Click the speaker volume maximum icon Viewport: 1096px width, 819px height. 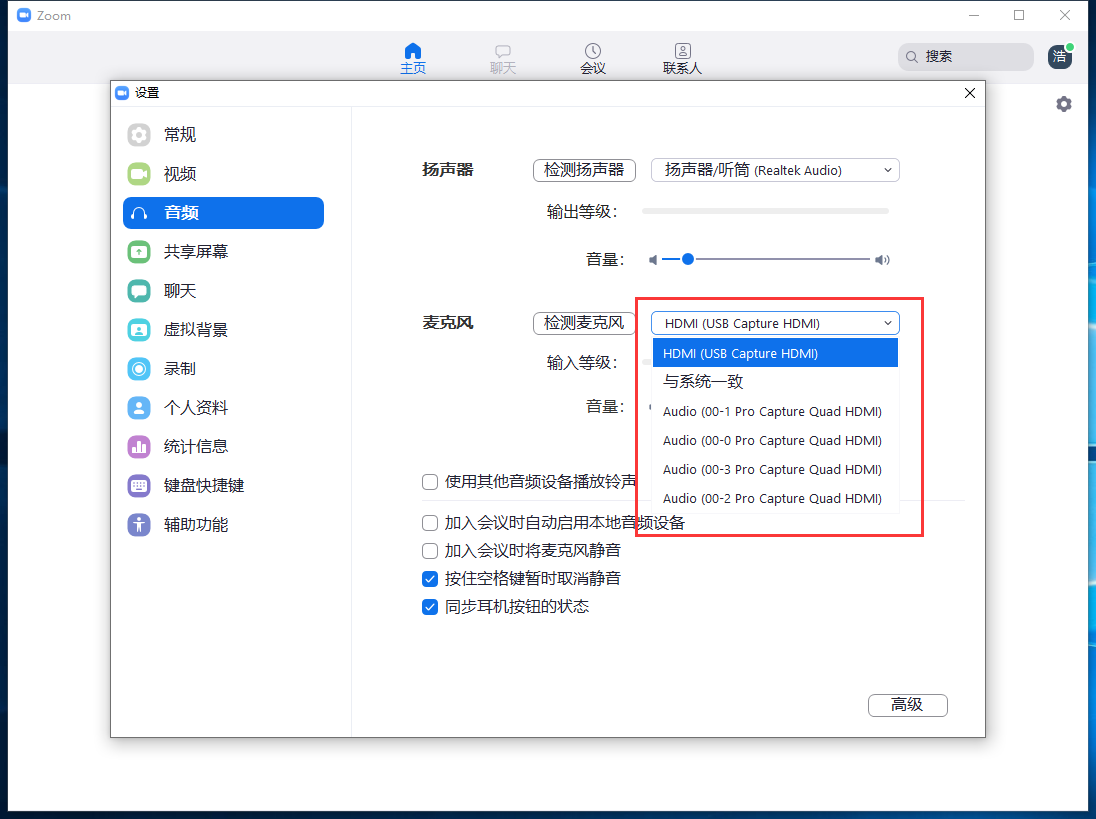882,260
